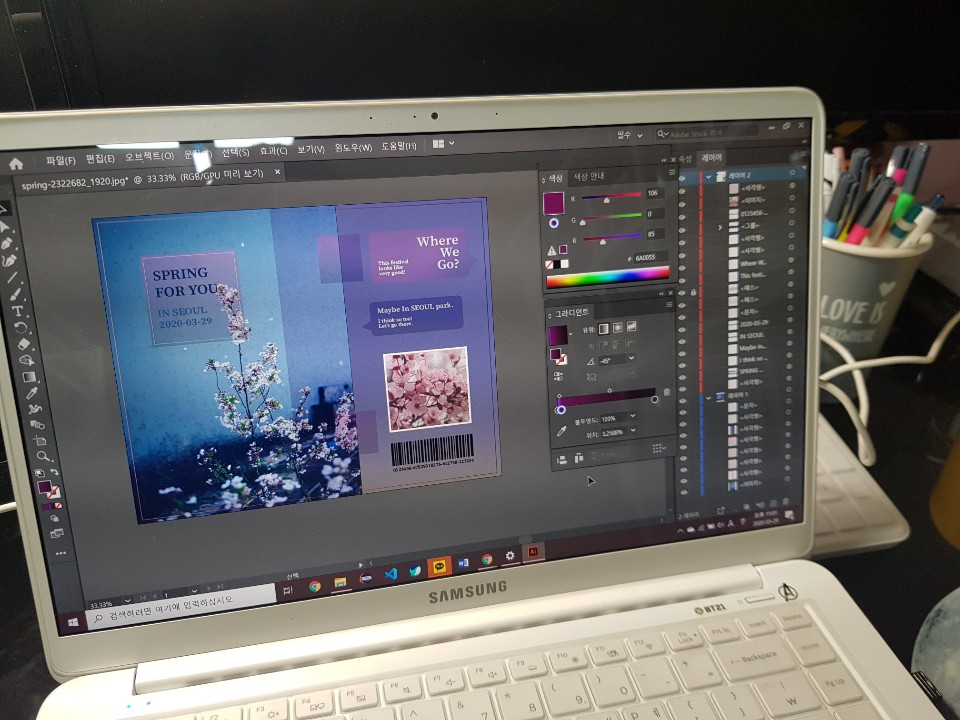
Task: Open the arrange documents dropdown
Action: coord(444,144)
